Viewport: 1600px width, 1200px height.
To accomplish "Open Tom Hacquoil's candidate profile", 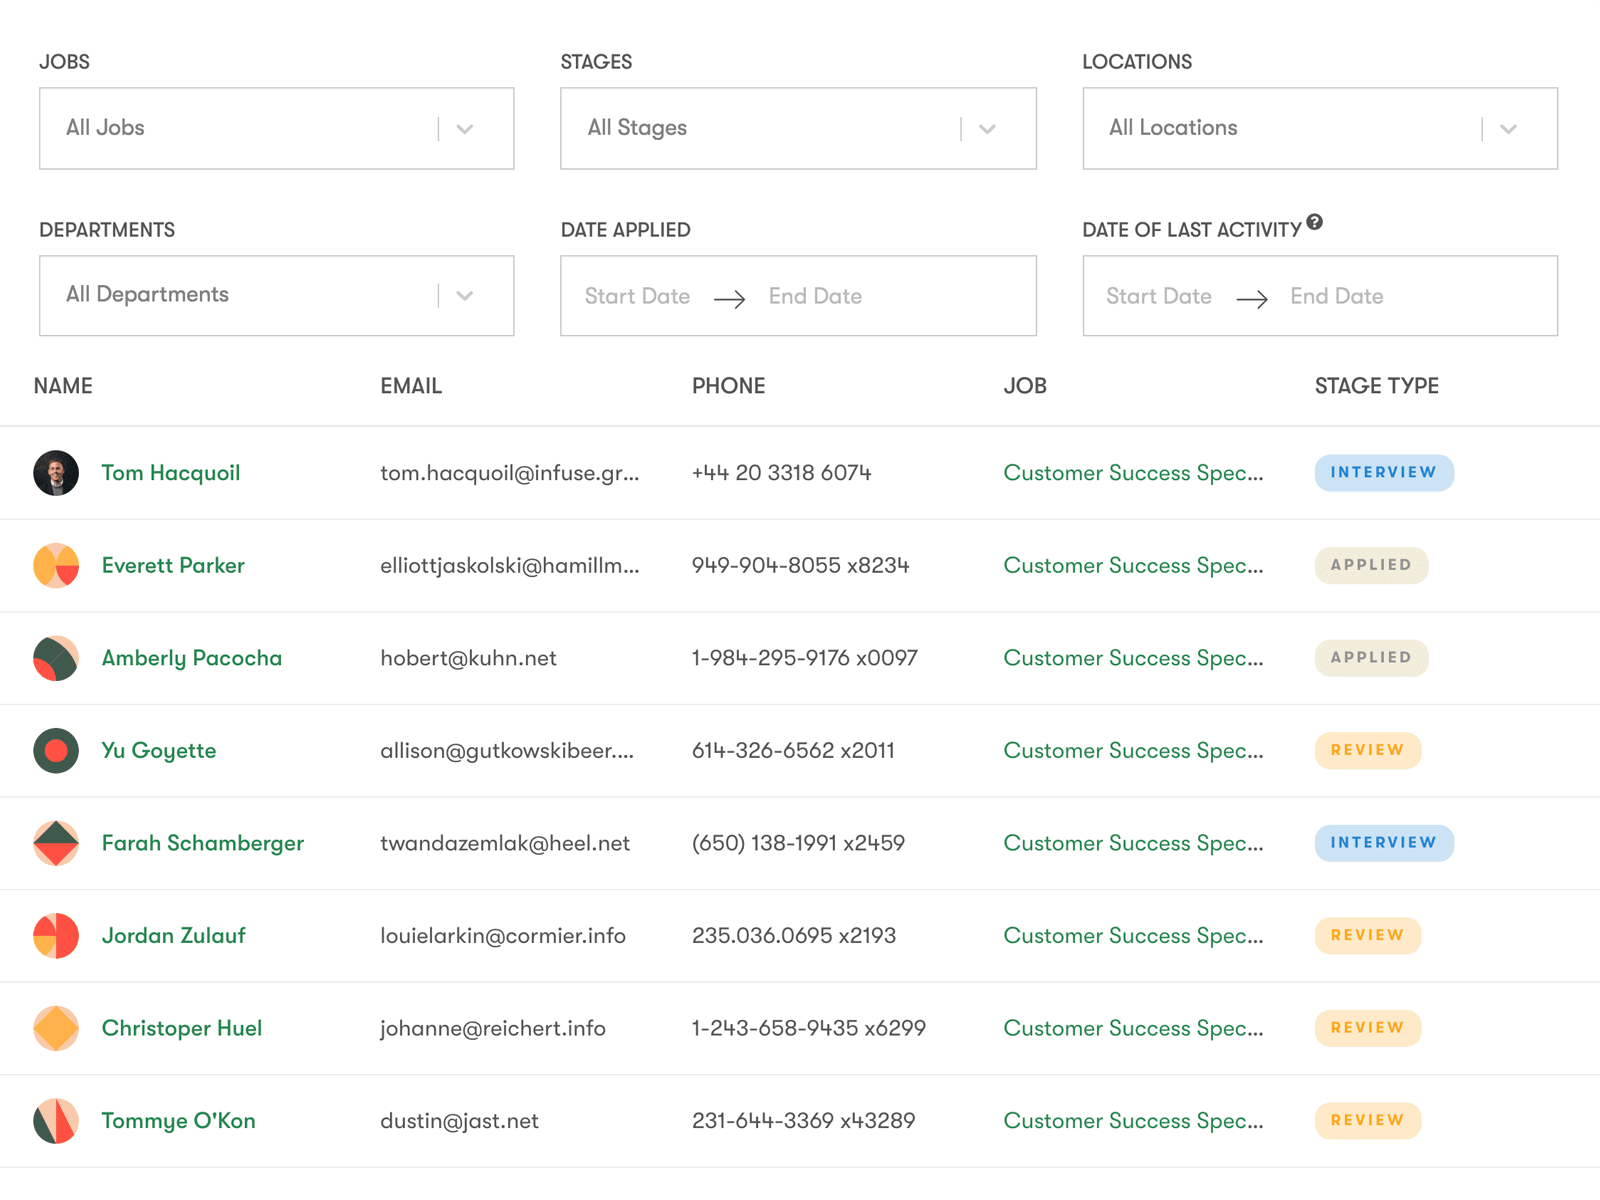I will tap(170, 473).
